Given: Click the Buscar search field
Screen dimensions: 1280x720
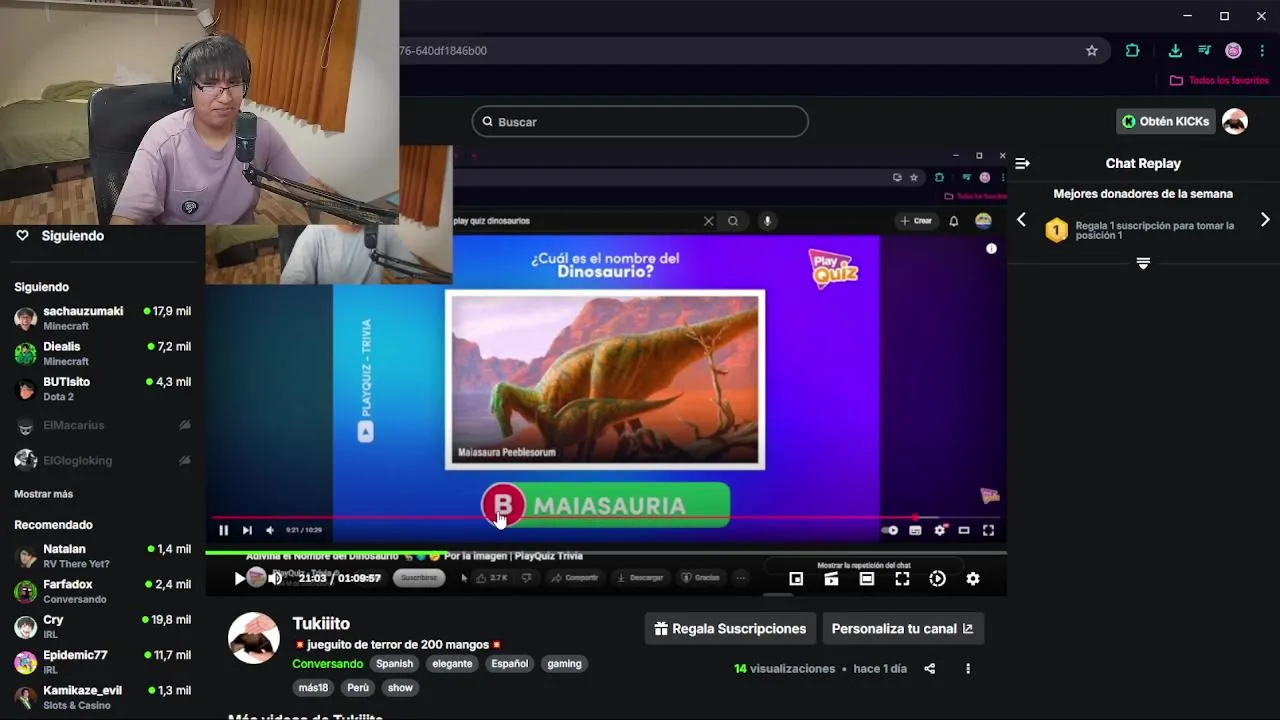Looking at the screenshot, I should pyautogui.click(x=640, y=122).
